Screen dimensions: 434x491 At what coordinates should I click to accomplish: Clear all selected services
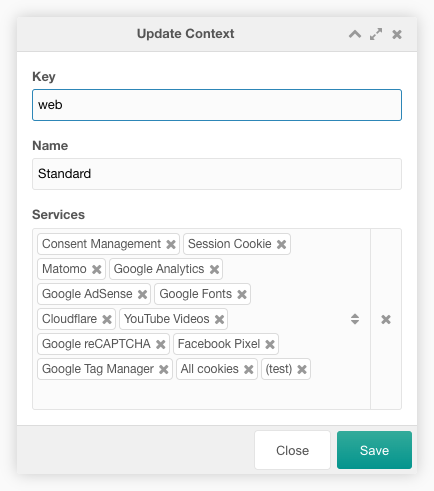tap(386, 319)
